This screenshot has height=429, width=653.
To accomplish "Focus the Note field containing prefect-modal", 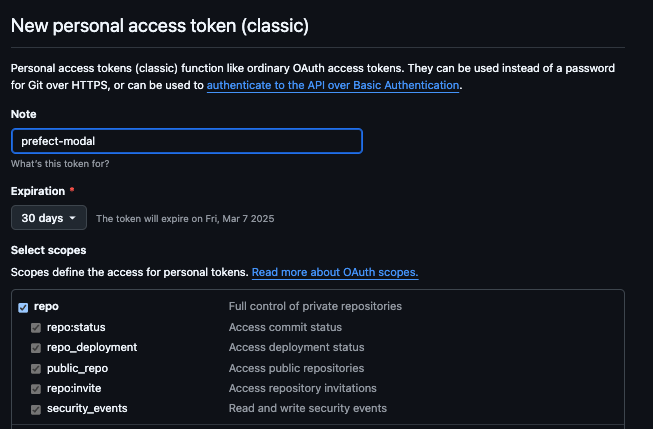I will coord(187,141).
